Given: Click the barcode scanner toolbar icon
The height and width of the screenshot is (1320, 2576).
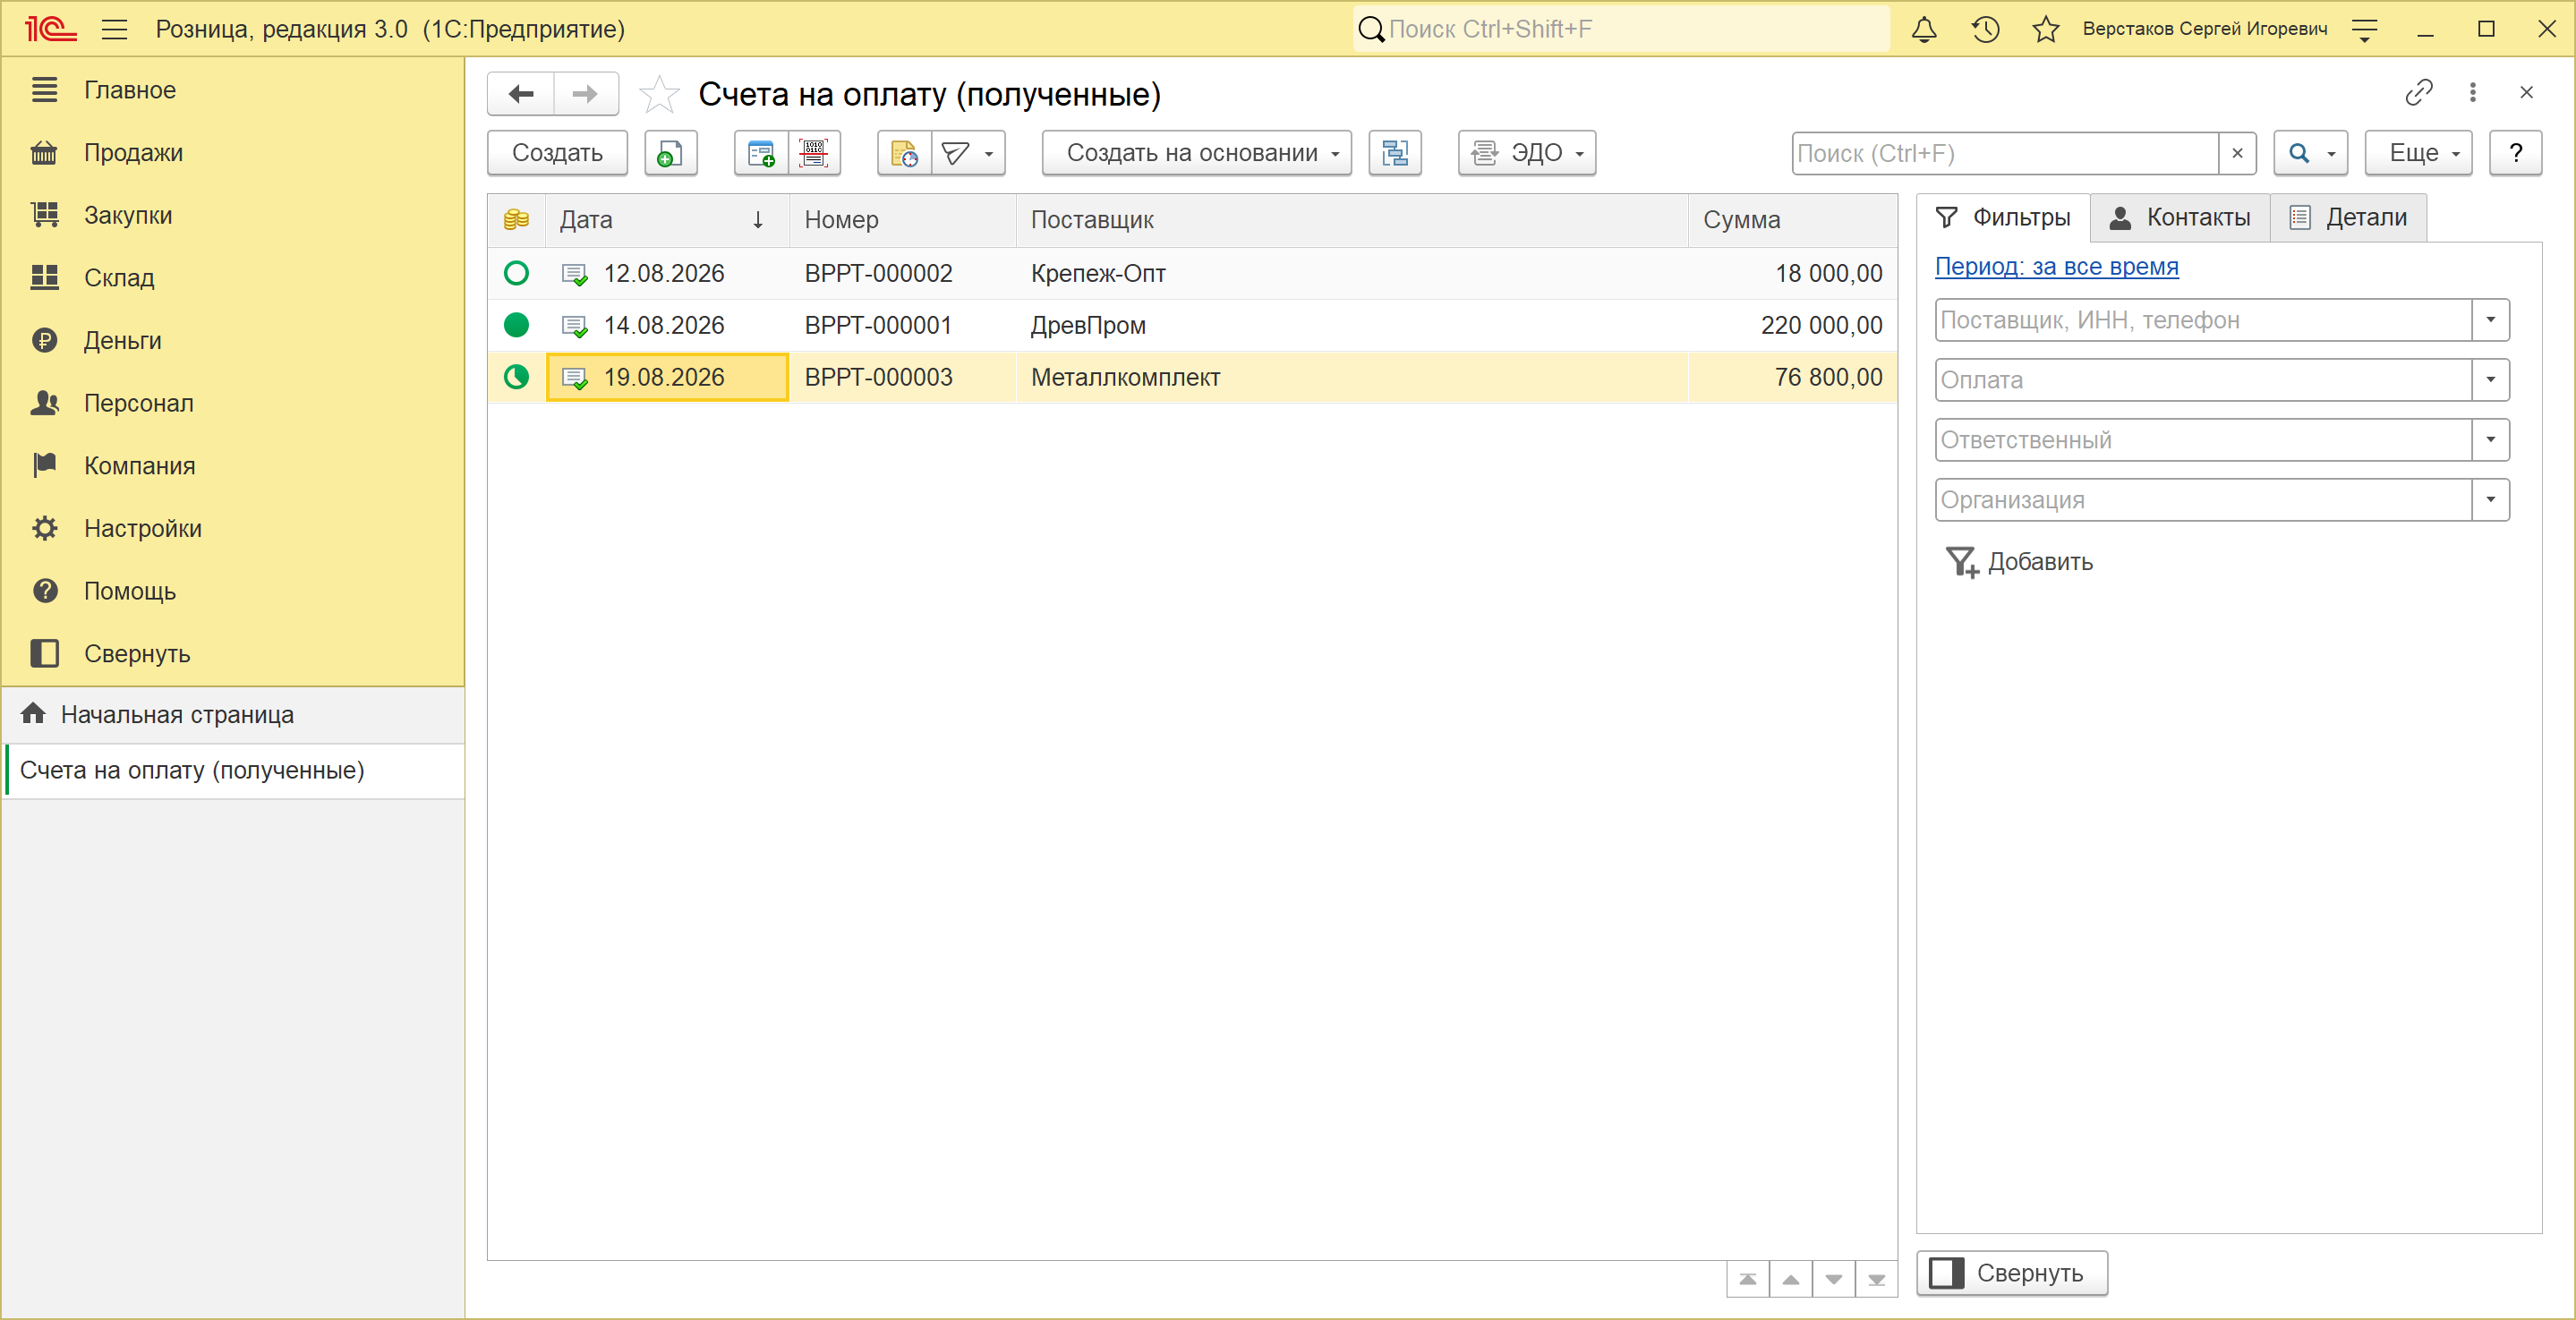Looking at the screenshot, I should (814, 153).
